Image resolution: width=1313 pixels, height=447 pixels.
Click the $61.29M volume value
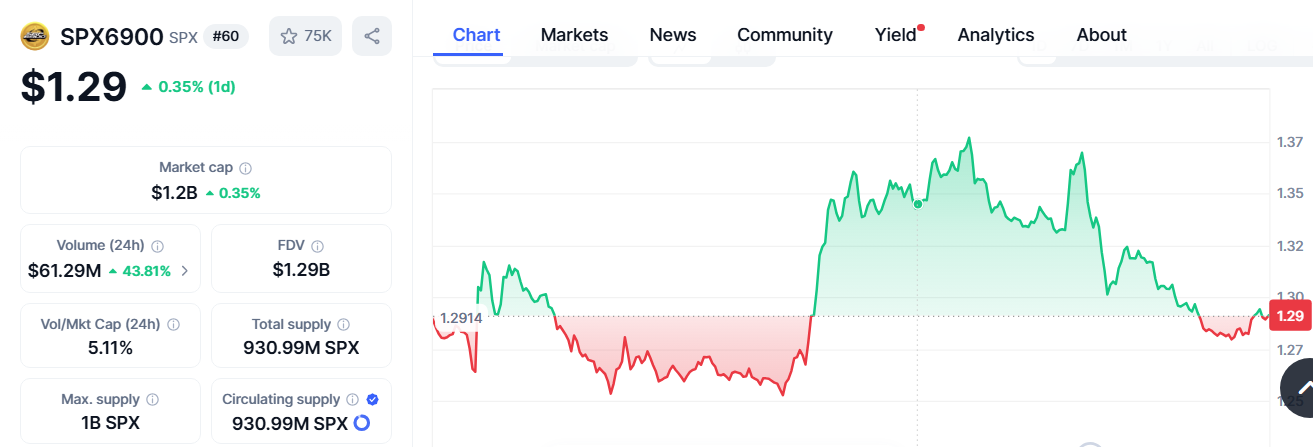tap(65, 271)
